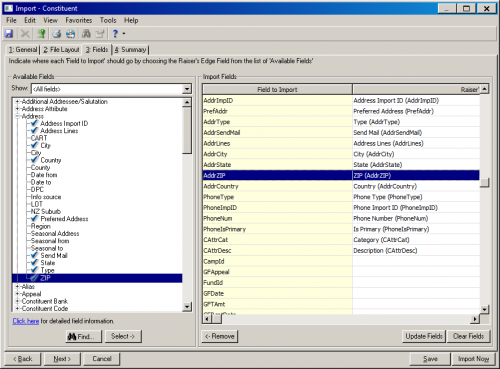500x369 pixels.
Task: Expand the Alias tree node
Action: click(x=17, y=286)
